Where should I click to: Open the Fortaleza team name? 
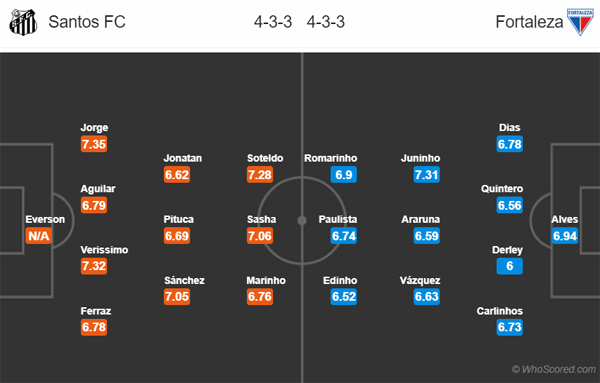pyautogui.click(x=529, y=22)
